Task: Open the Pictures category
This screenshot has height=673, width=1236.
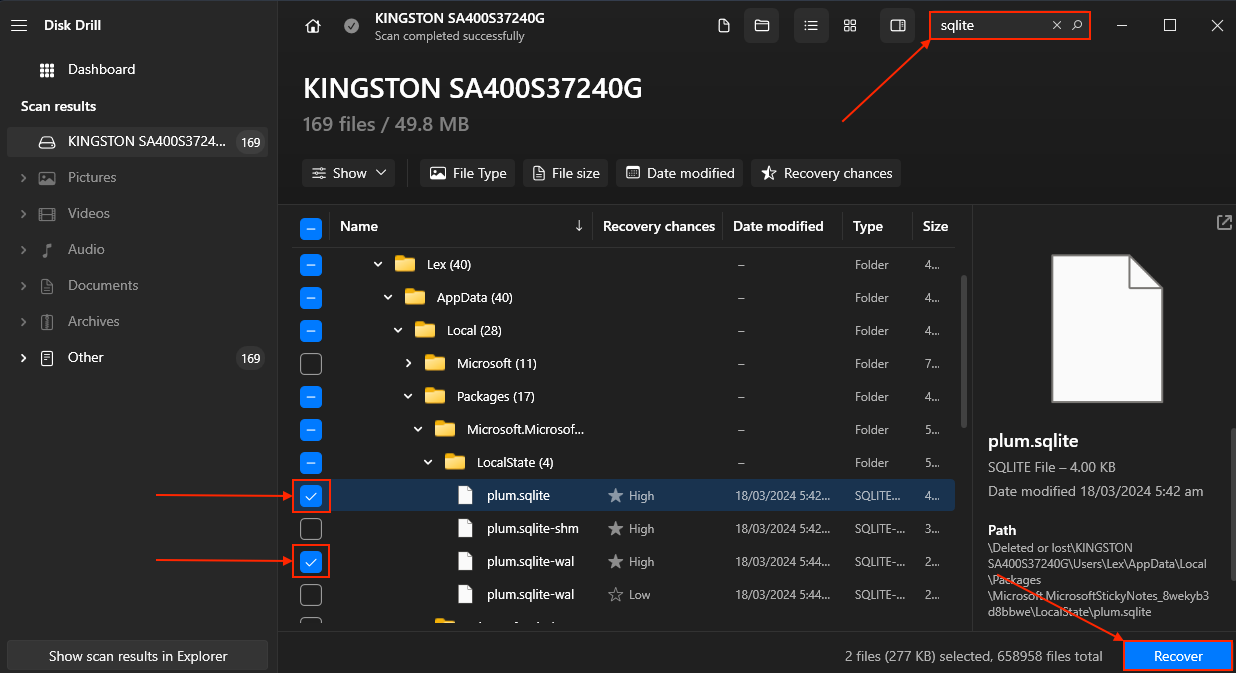Action: tap(92, 177)
